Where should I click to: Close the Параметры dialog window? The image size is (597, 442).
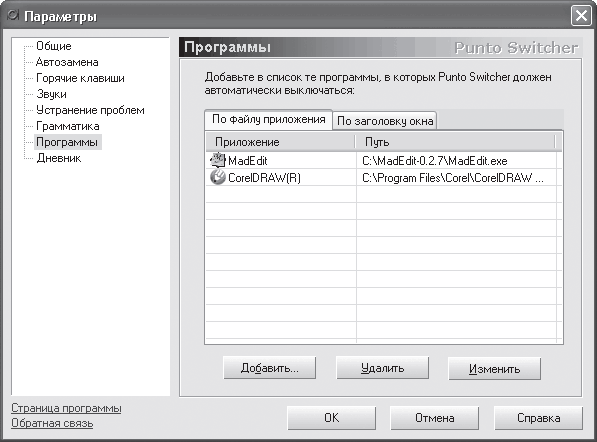(x=581, y=16)
